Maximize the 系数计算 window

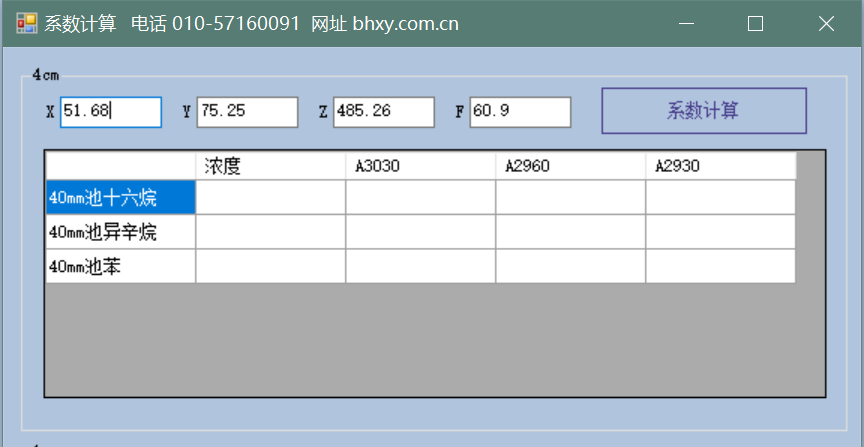755,23
